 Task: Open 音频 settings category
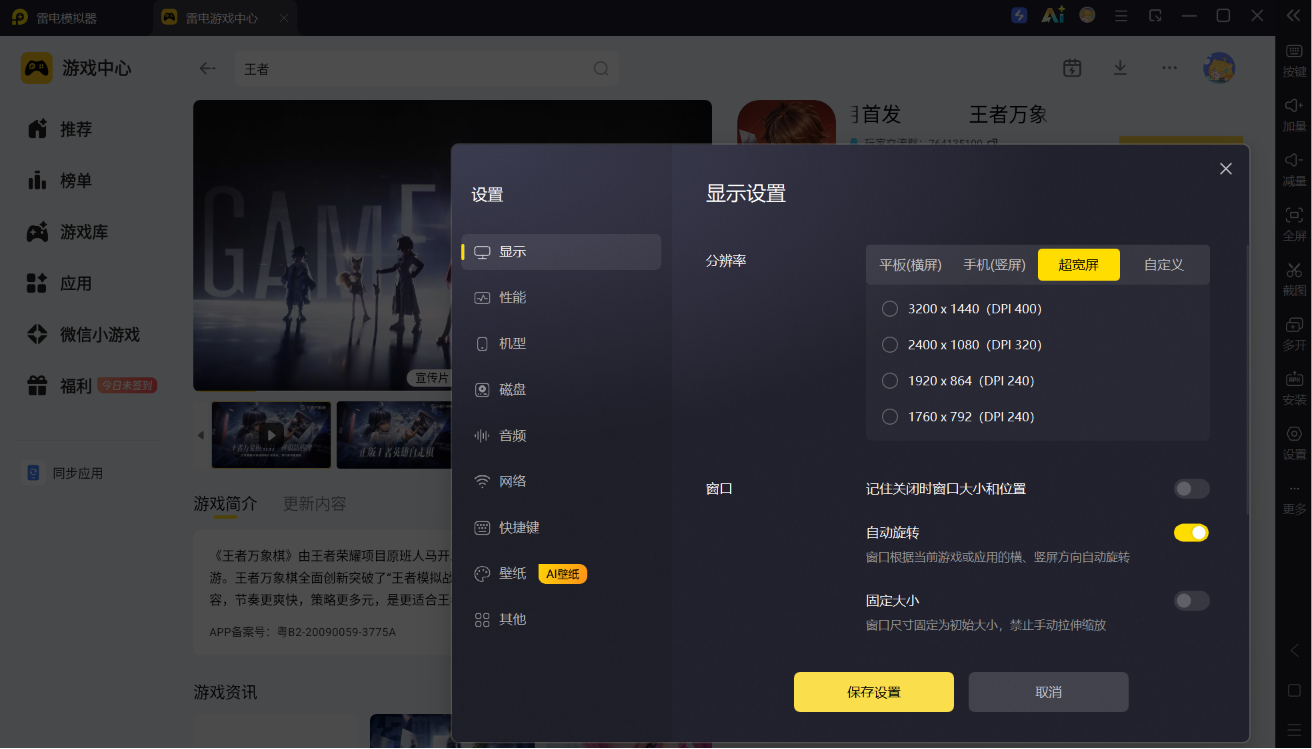pos(561,436)
